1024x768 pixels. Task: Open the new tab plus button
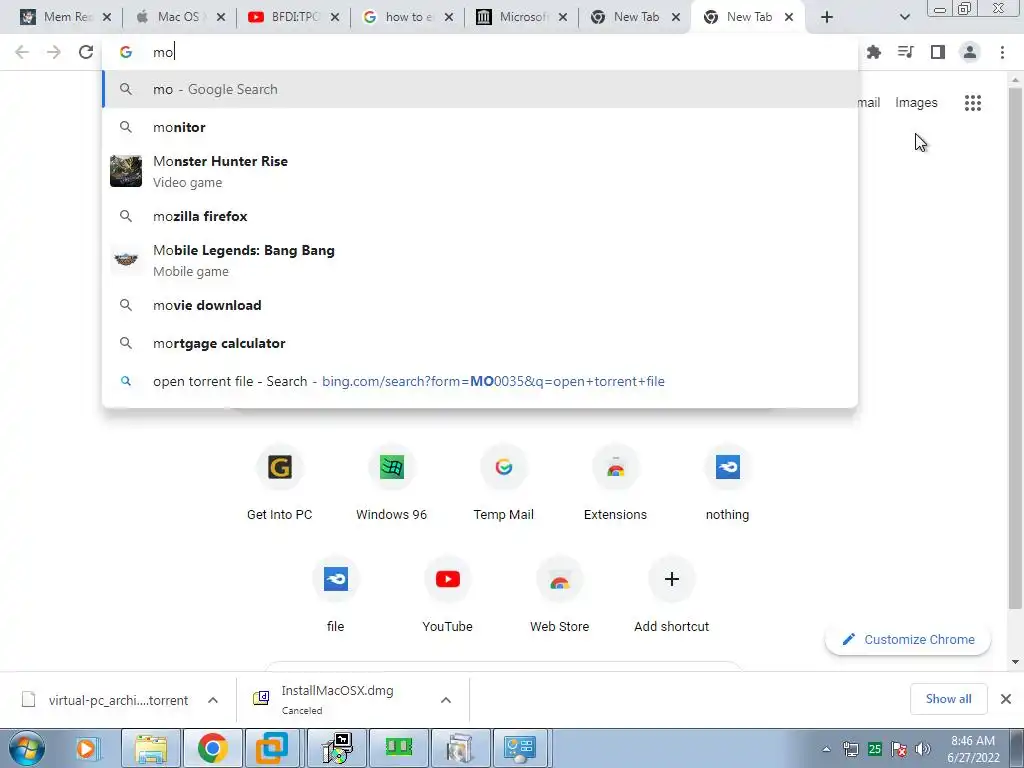827,18
